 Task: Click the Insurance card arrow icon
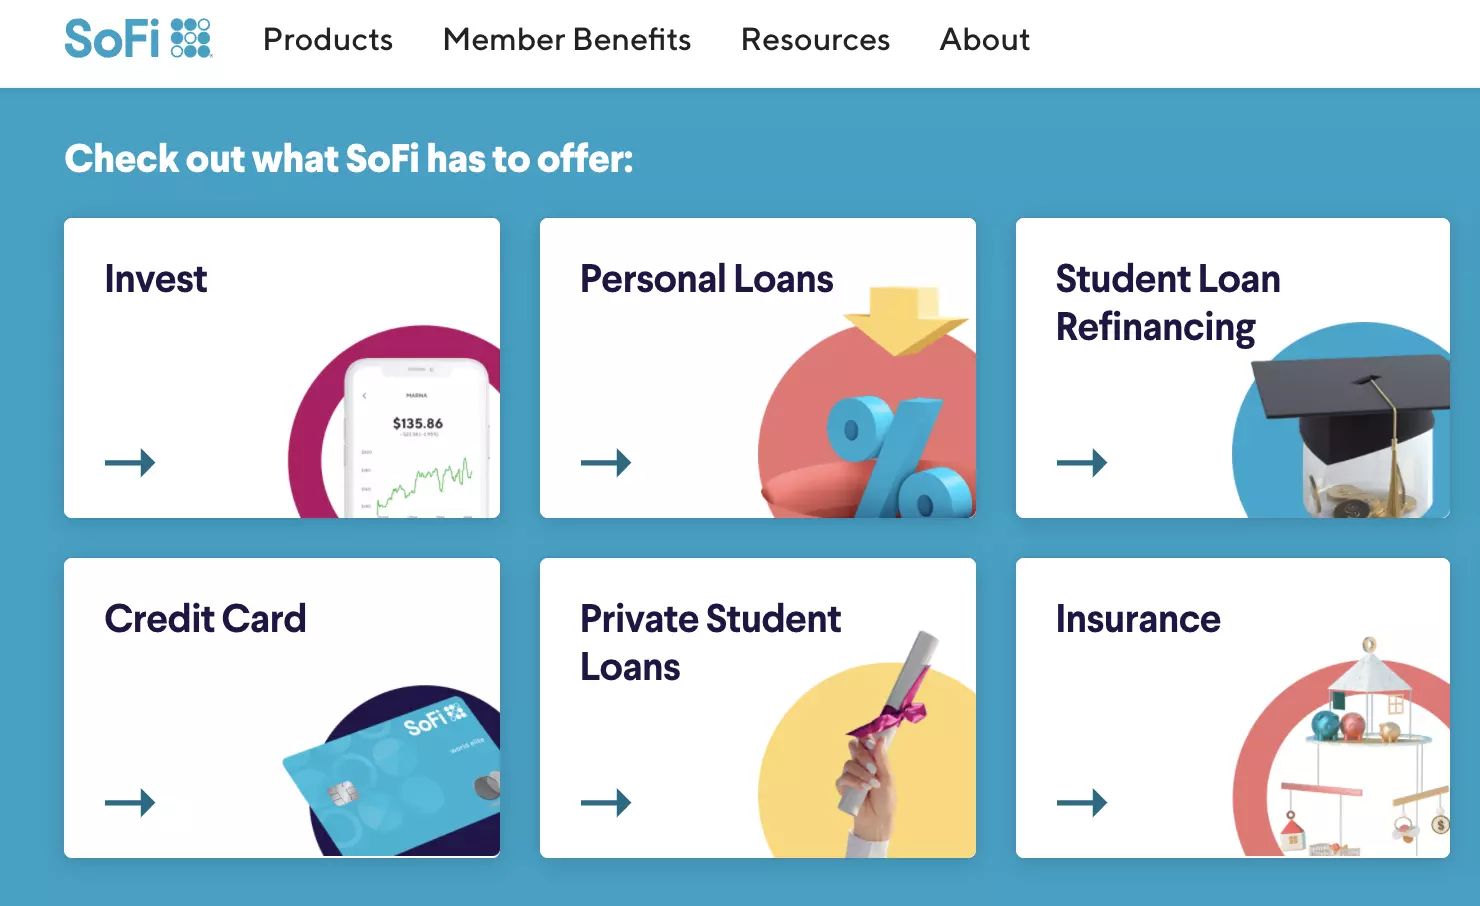[1082, 802]
